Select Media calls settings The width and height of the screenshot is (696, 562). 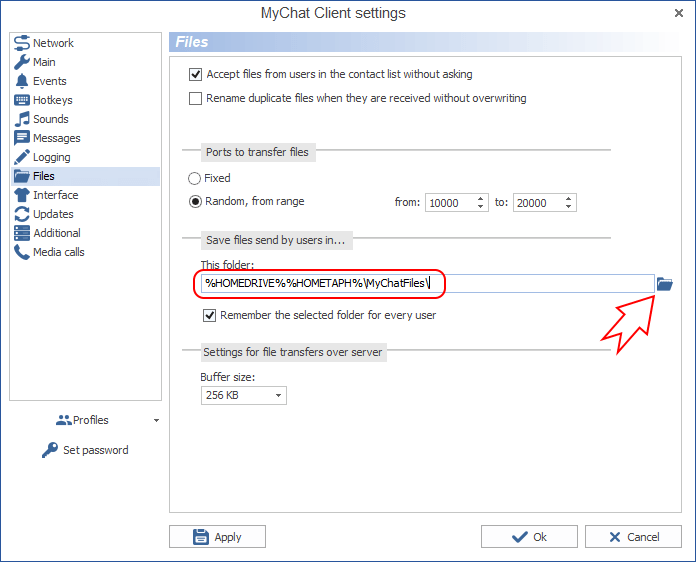(85, 252)
